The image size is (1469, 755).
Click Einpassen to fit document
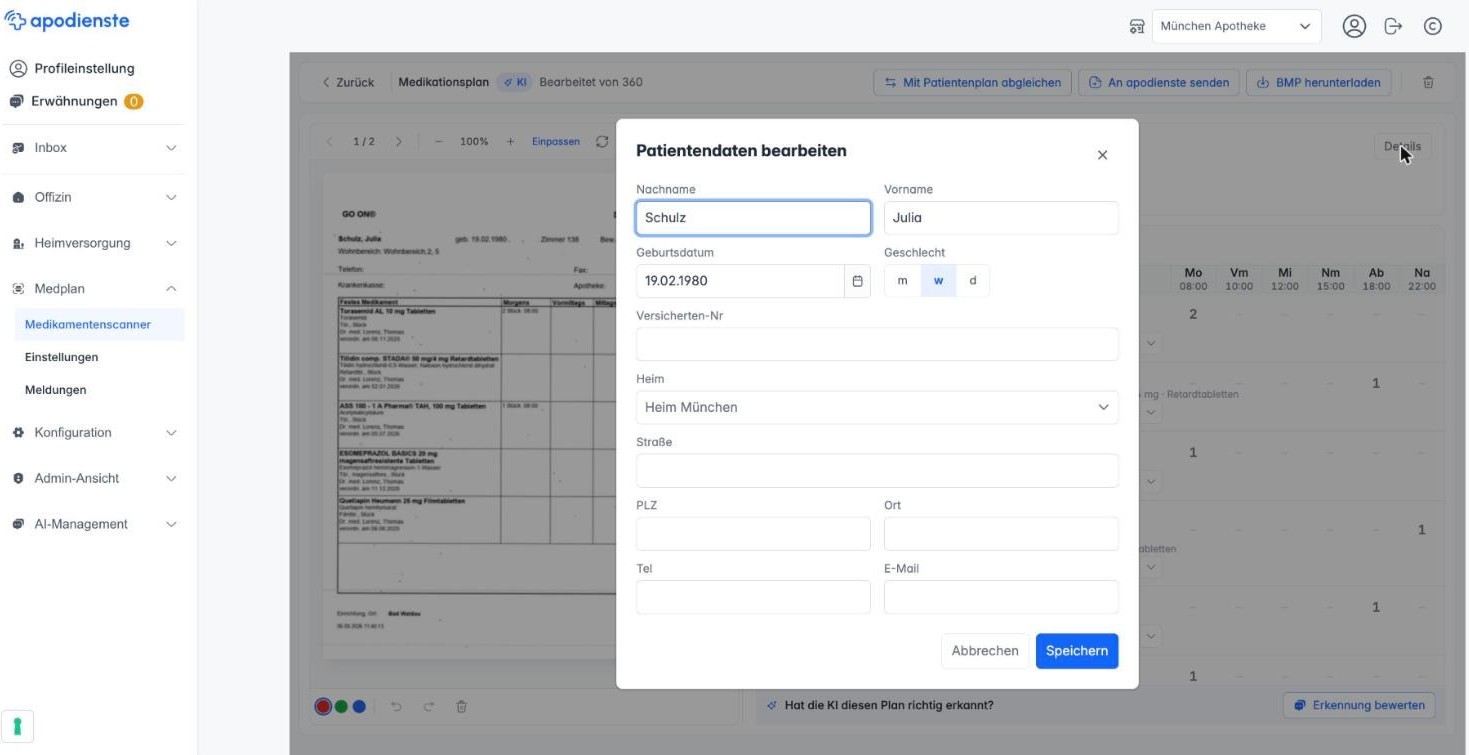(x=556, y=142)
